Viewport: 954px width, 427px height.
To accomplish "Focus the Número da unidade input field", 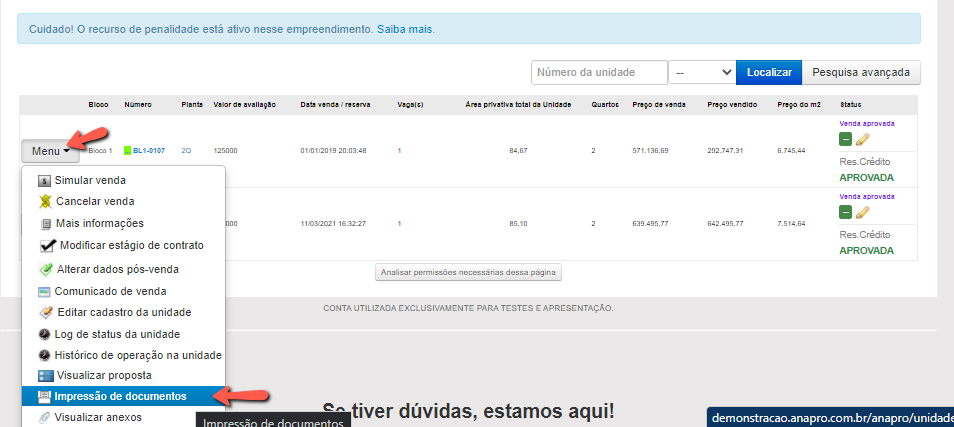I will pyautogui.click(x=598, y=72).
